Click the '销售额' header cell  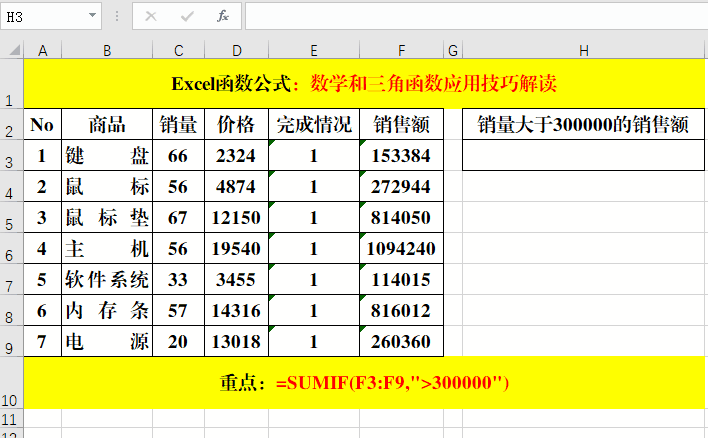(x=401, y=124)
